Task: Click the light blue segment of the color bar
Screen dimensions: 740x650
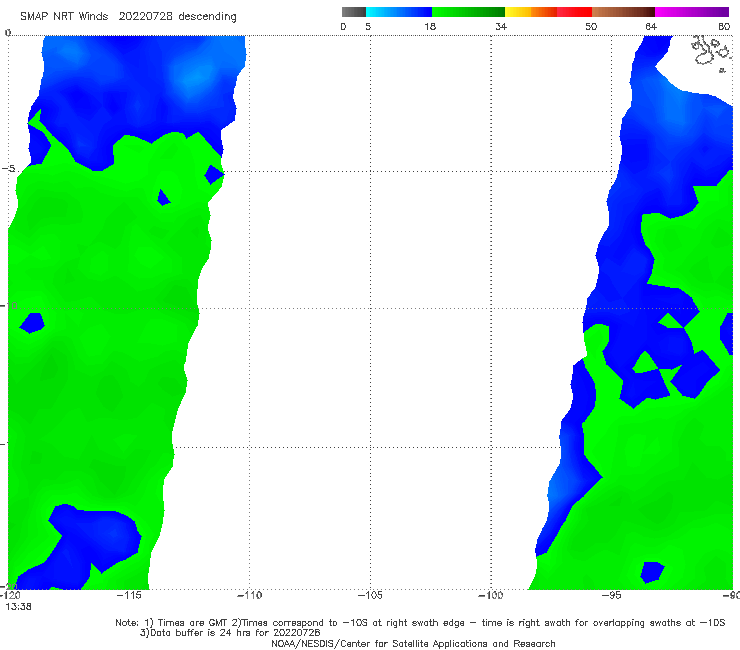Action: pyautogui.click(x=399, y=12)
